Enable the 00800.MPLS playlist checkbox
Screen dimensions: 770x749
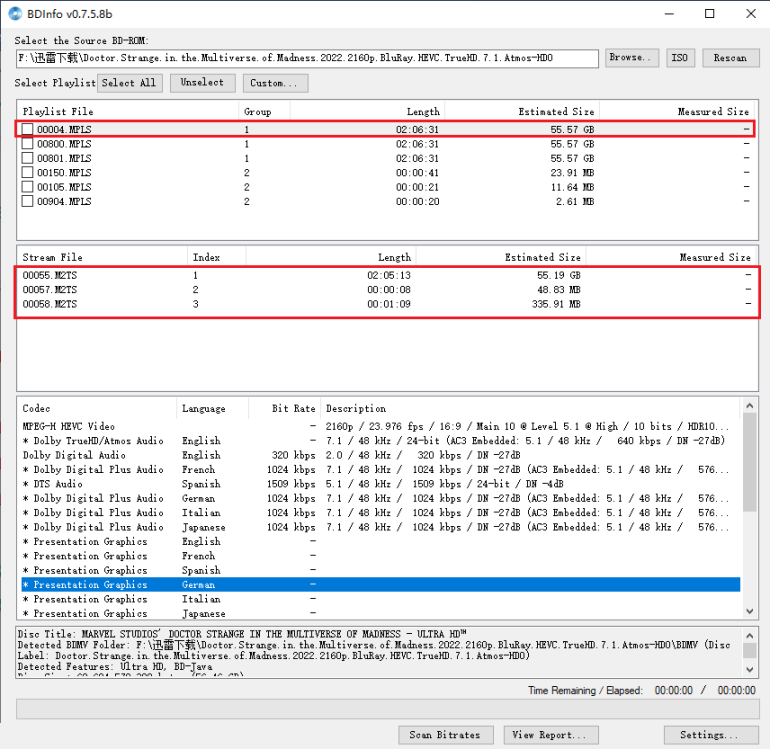pos(28,144)
